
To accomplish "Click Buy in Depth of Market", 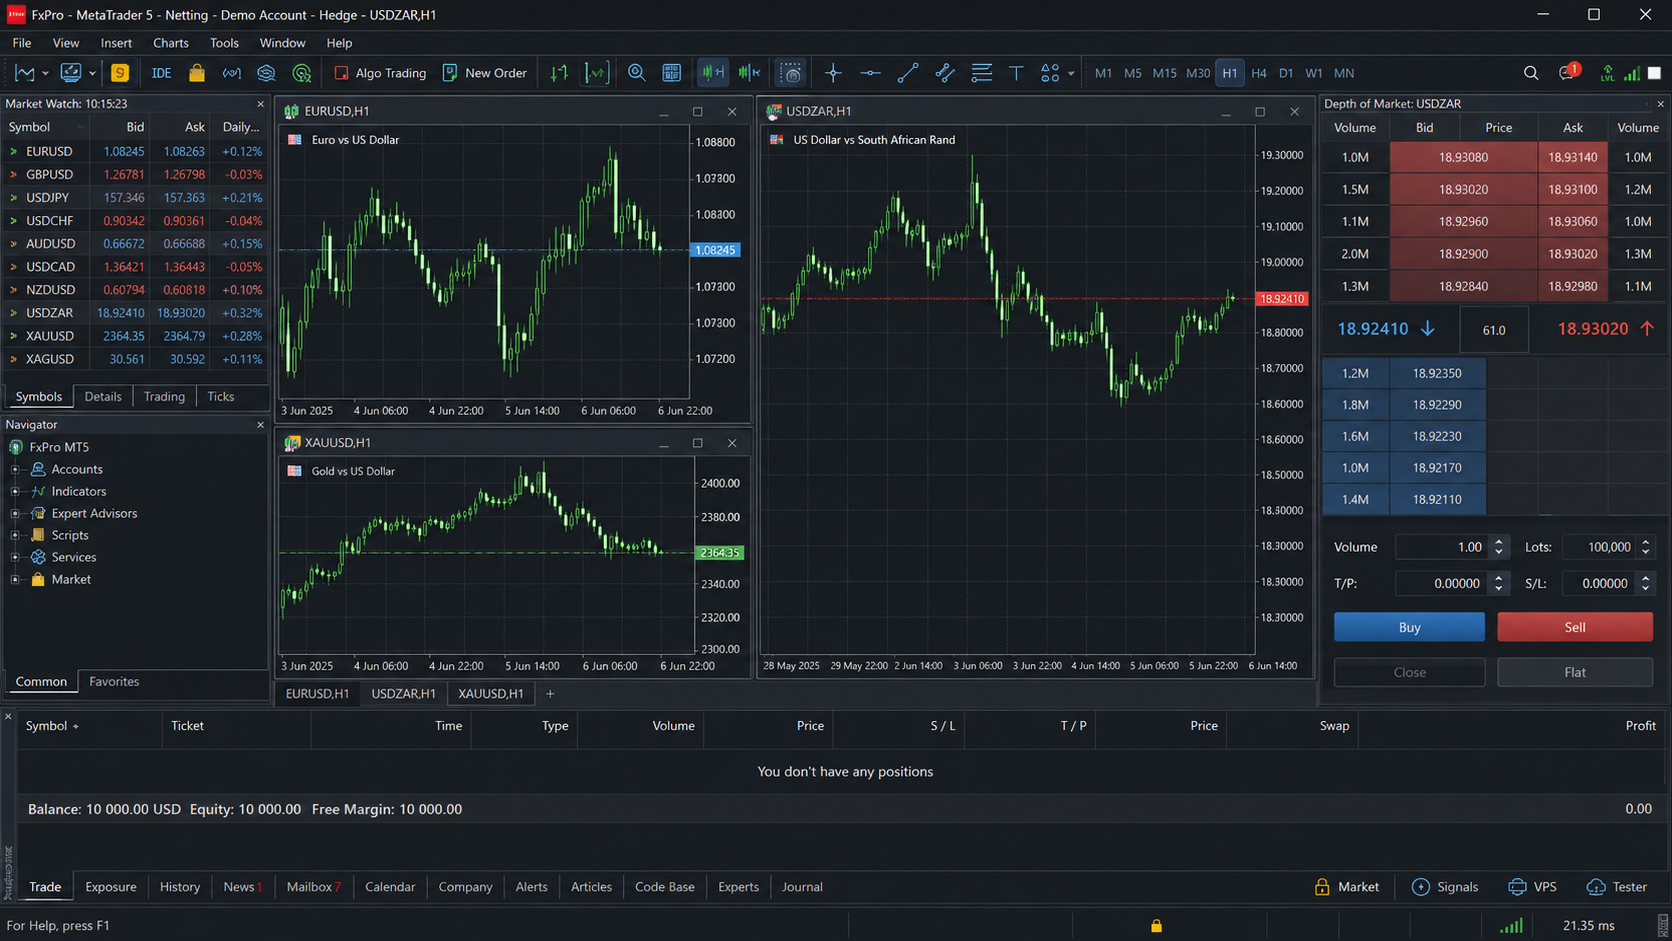I will click(1409, 627).
